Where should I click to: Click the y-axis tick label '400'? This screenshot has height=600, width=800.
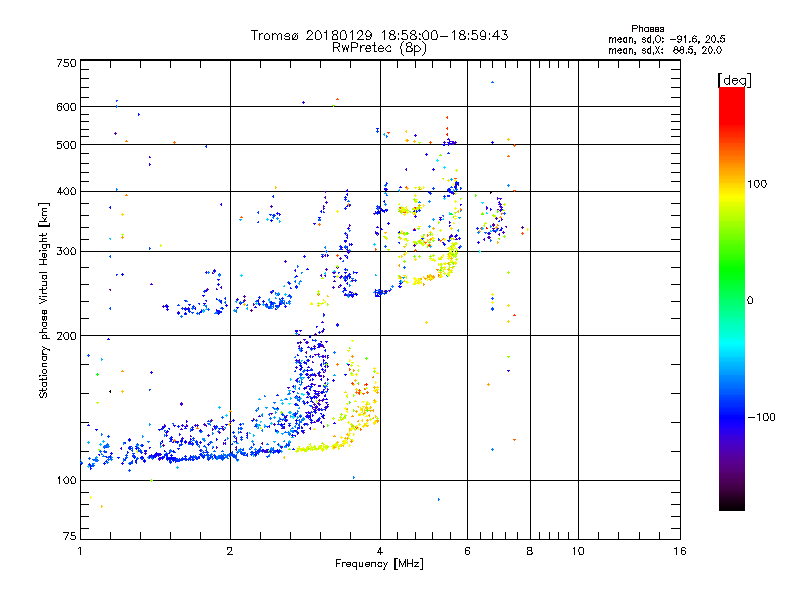pos(67,192)
